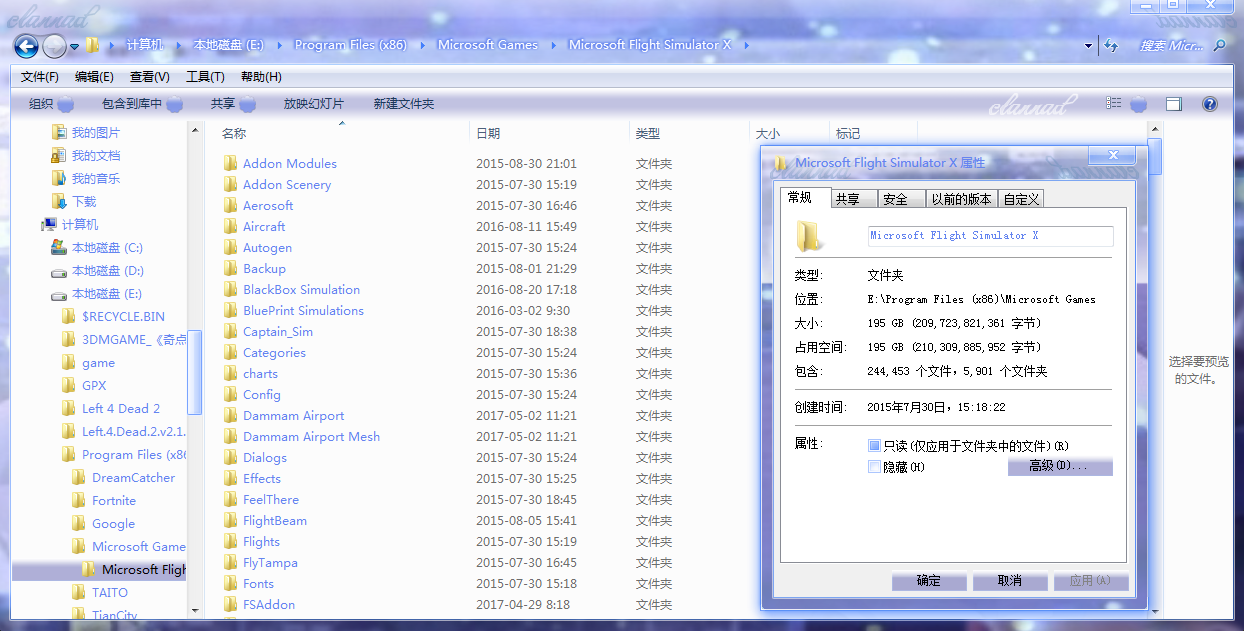This screenshot has height=631, width=1244.
Task: Open the 查看(V) menu
Action: point(150,77)
